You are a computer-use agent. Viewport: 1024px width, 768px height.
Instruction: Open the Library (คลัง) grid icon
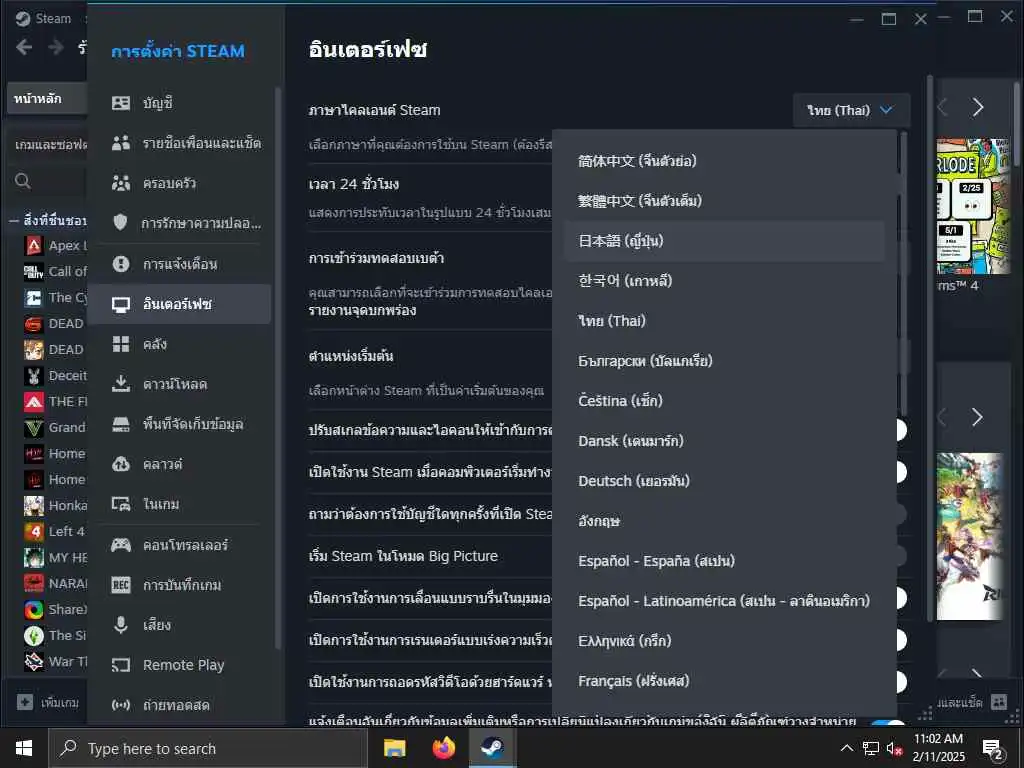(121, 344)
